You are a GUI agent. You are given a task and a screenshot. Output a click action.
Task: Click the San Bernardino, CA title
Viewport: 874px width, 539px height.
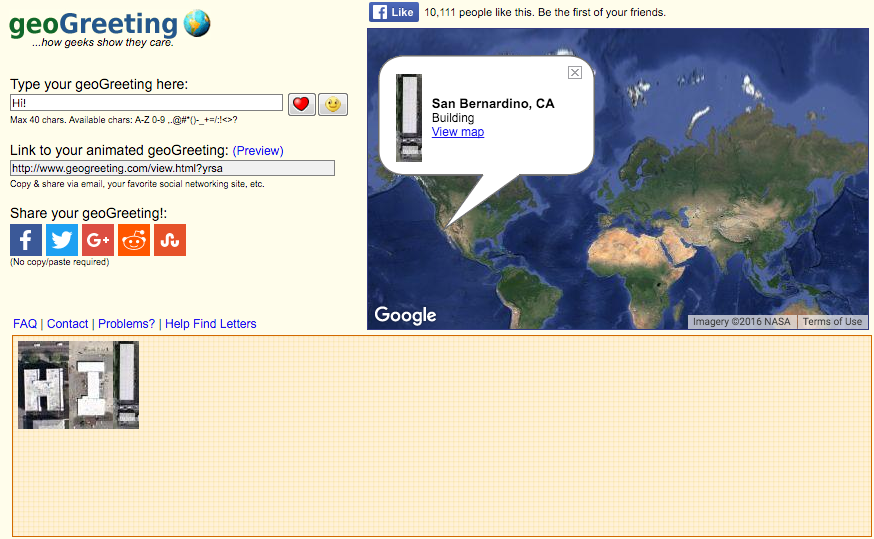(x=493, y=104)
